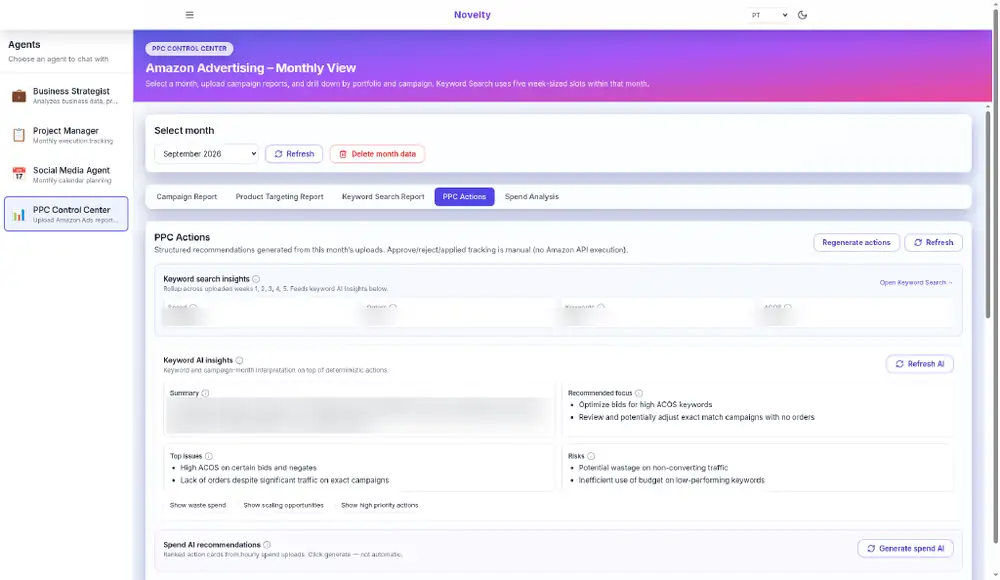Click the 'Amazon Advertising – Monthly View' heading

click(x=251, y=68)
